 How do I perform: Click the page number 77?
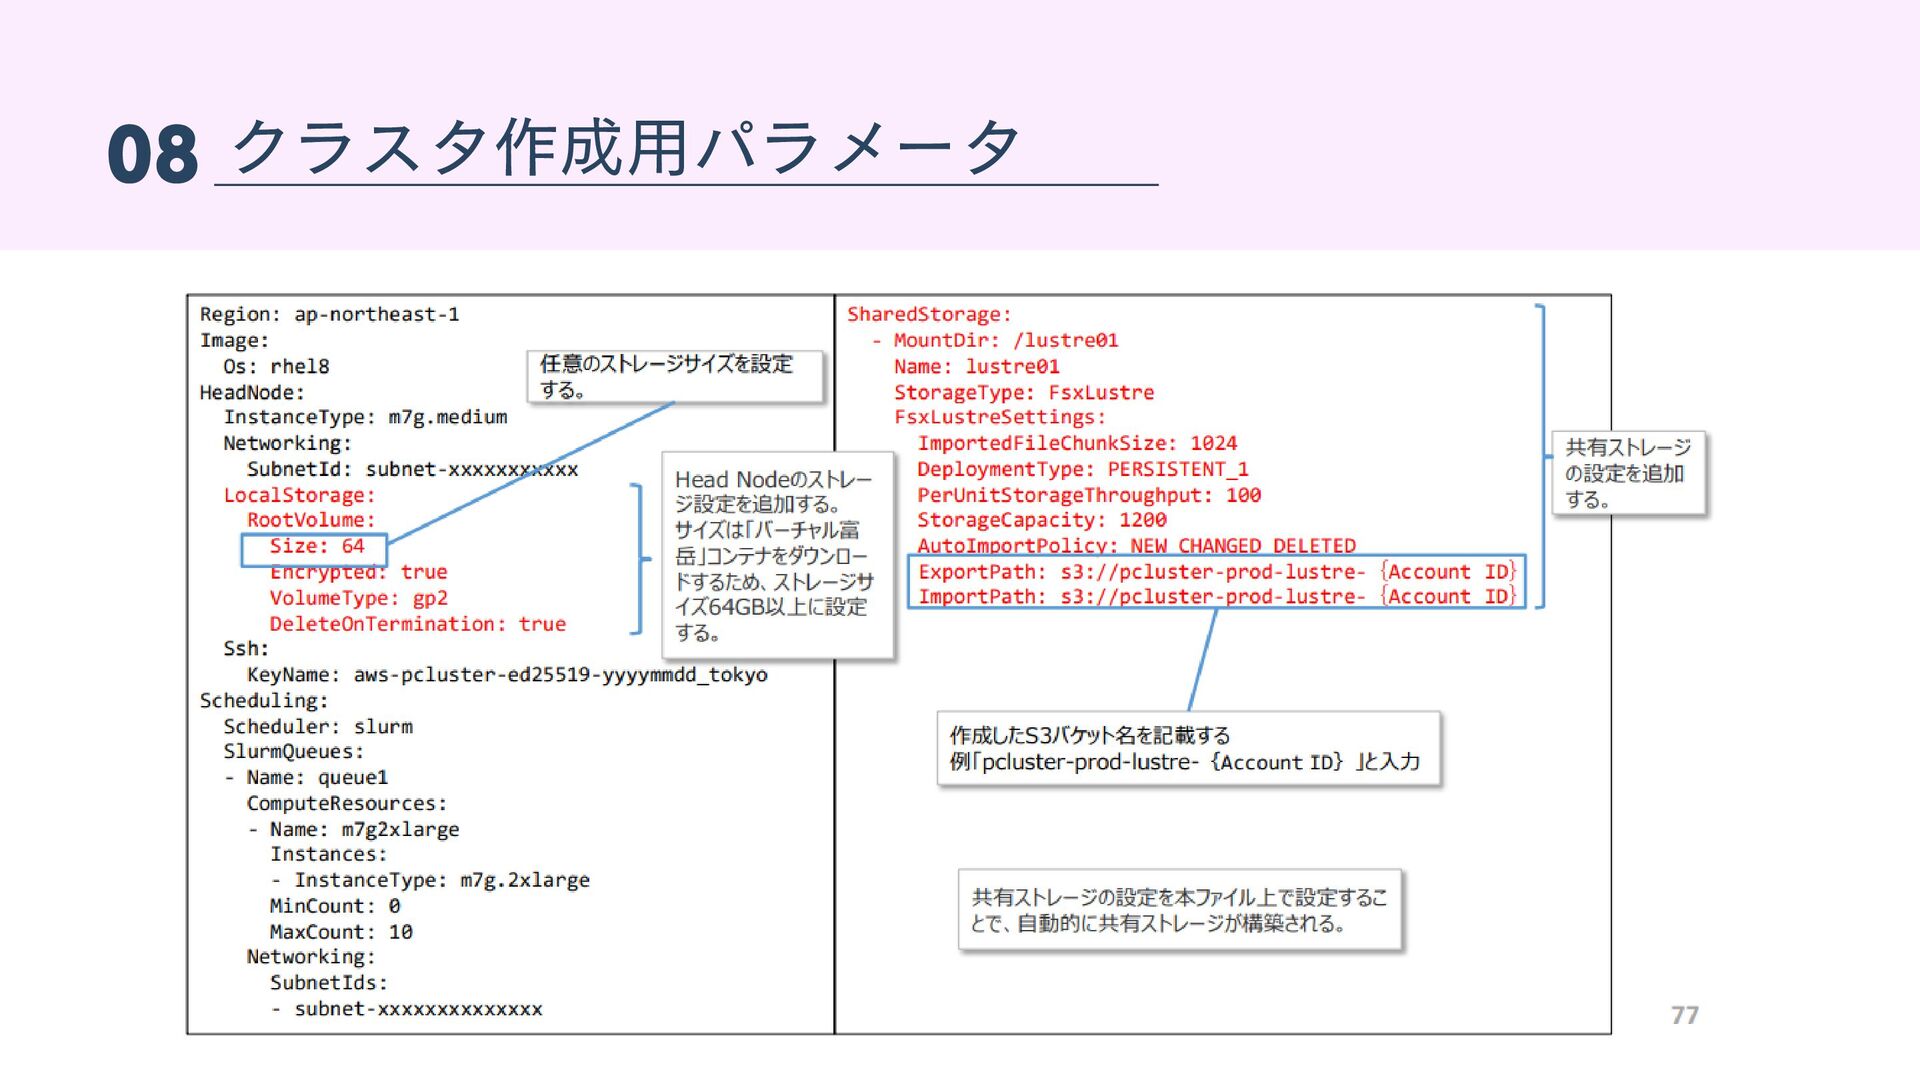pyautogui.click(x=1684, y=1015)
